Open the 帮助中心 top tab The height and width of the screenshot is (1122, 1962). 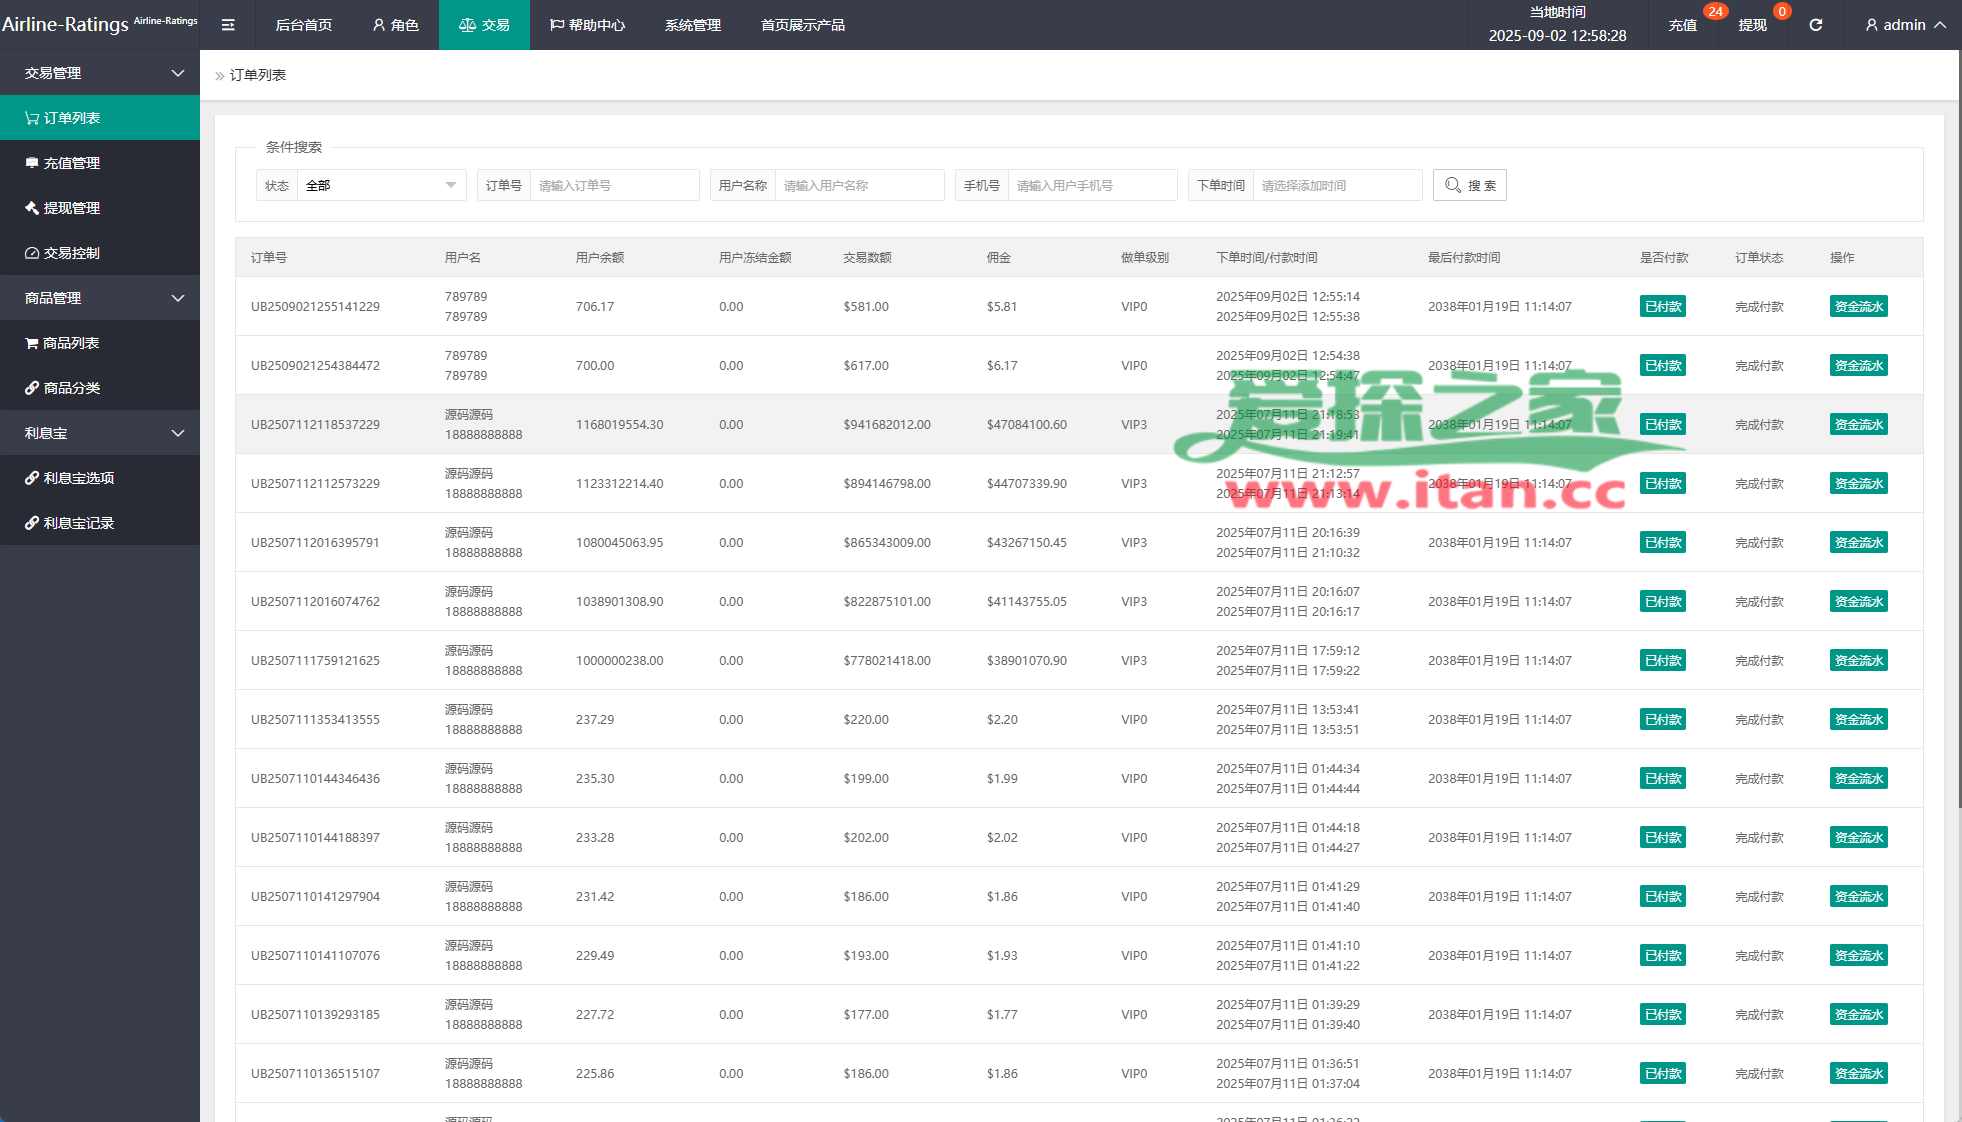point(587,25)
